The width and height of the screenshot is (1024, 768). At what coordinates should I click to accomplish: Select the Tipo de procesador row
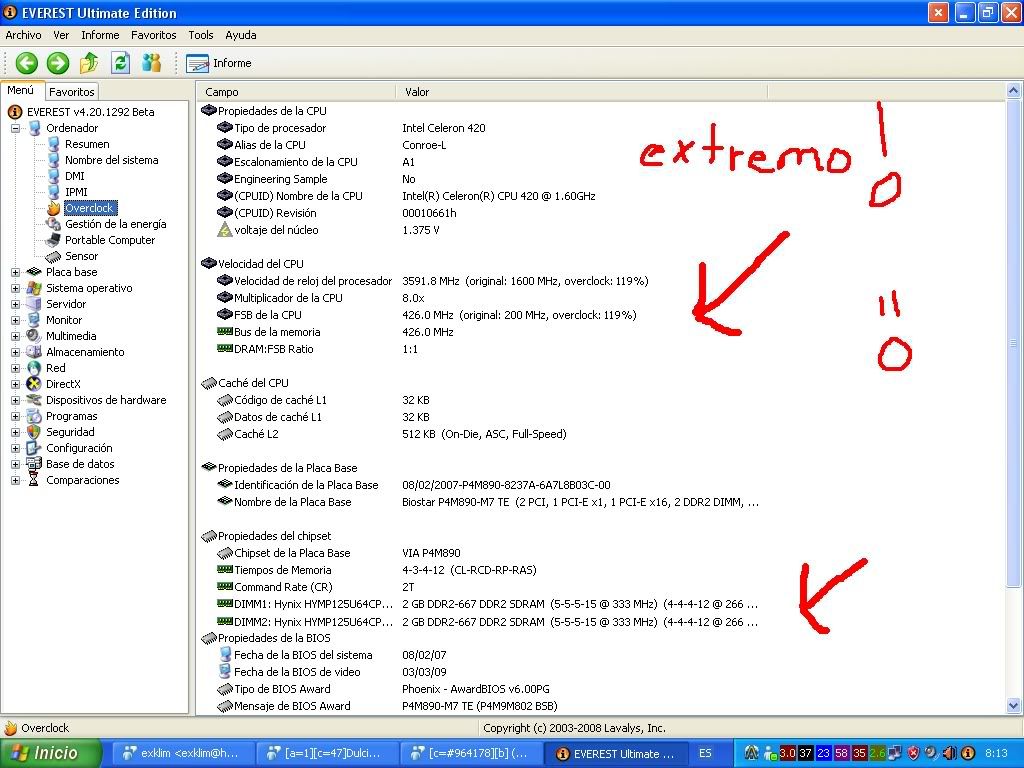(481, 128)
